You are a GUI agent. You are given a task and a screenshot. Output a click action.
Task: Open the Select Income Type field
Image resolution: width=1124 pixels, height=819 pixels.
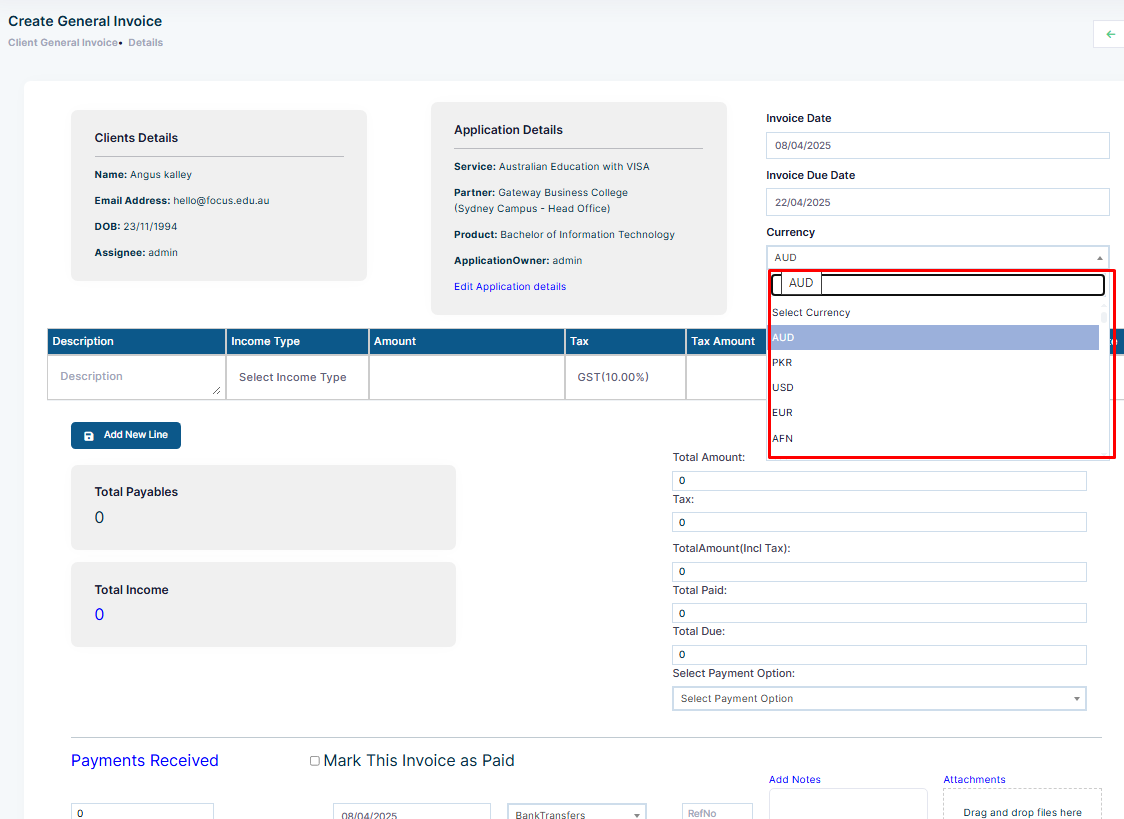click(x=297, y=377)
